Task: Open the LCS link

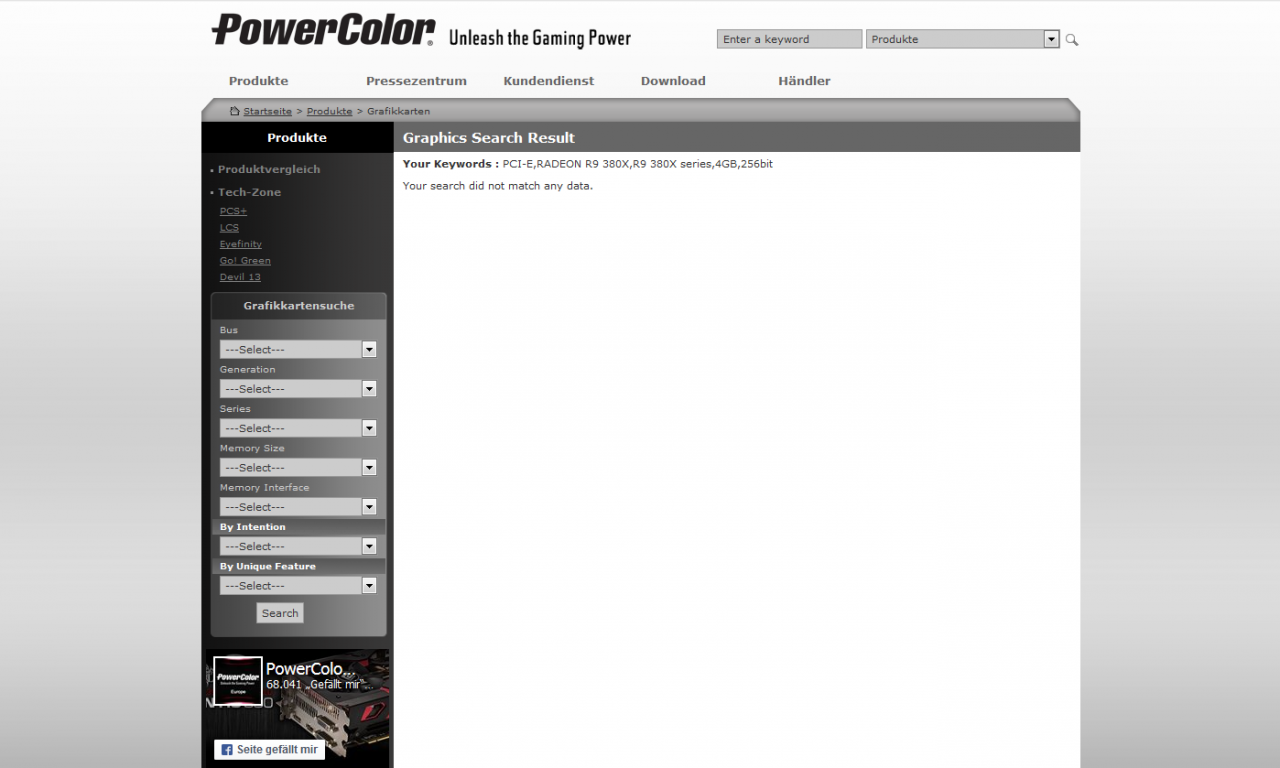Action: click(229, 228)
